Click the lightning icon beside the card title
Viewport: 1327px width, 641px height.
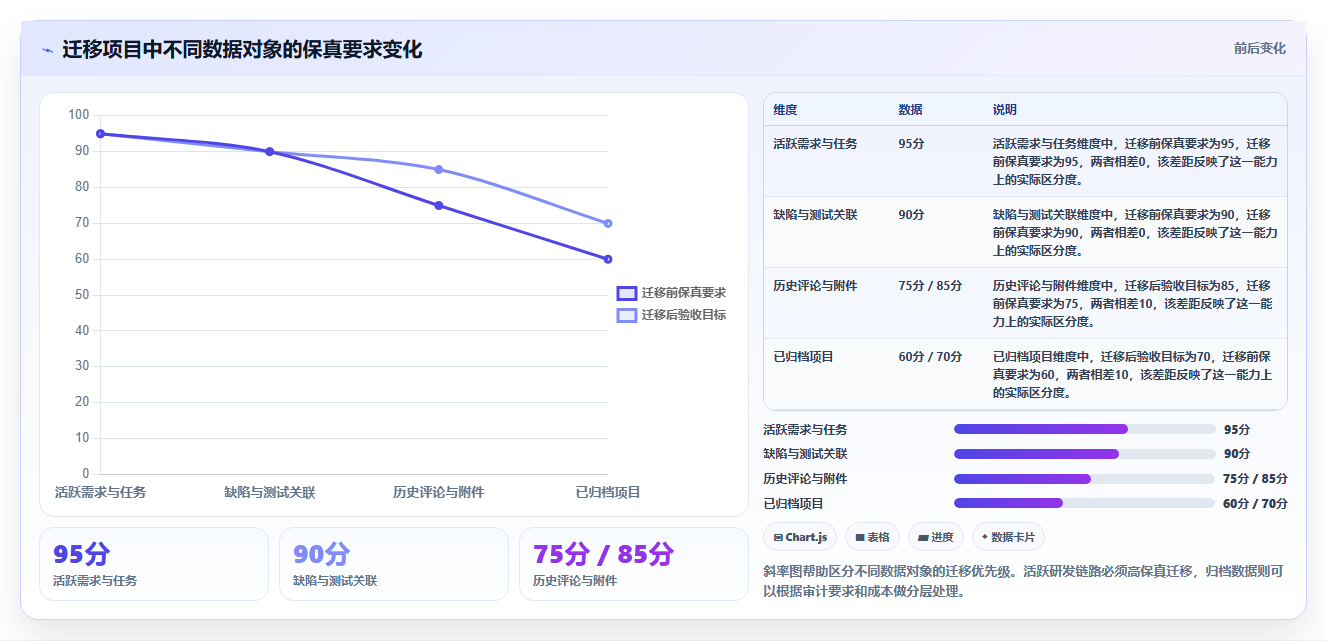point(47,50)
